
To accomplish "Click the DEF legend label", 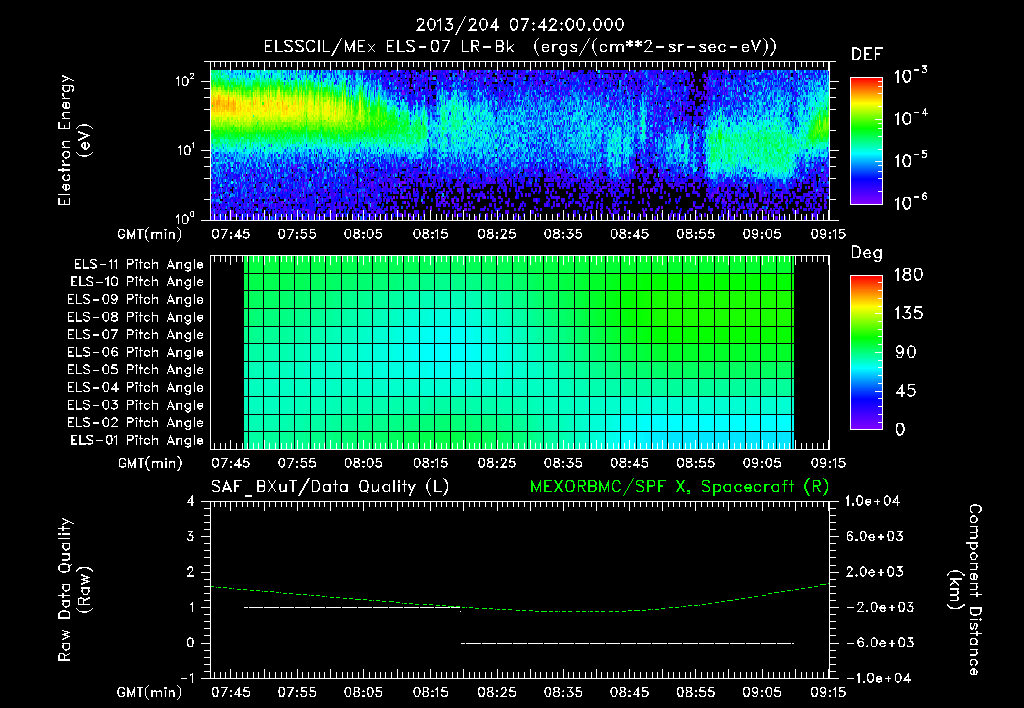I will [867, 54].
